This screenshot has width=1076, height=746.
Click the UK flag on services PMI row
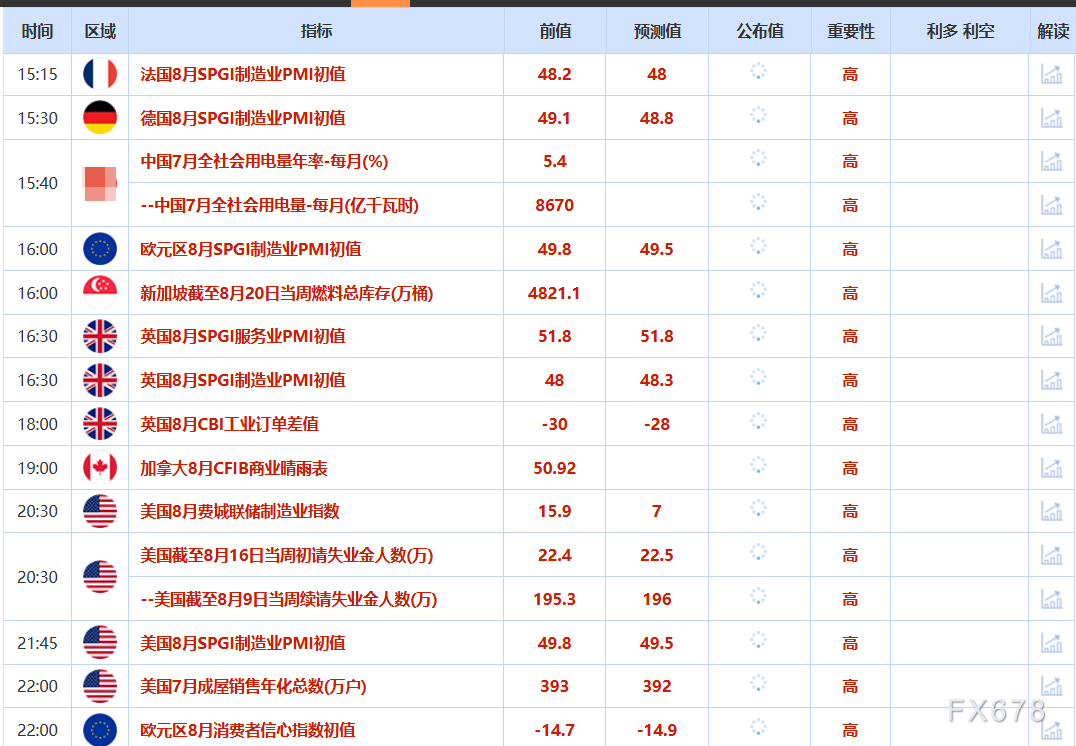pos(99,336)
